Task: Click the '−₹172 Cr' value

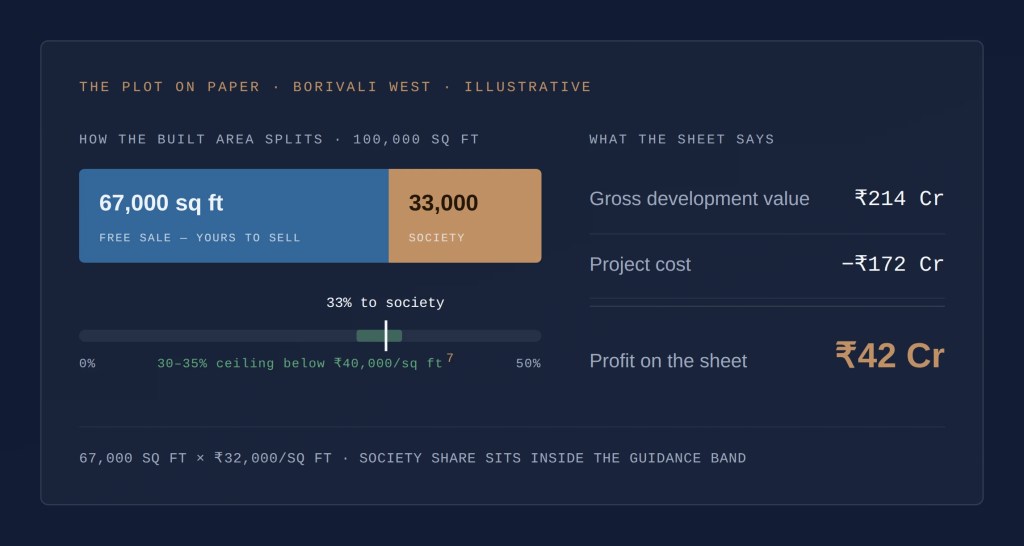Action: pyautogui.click(x=893, y=265)
